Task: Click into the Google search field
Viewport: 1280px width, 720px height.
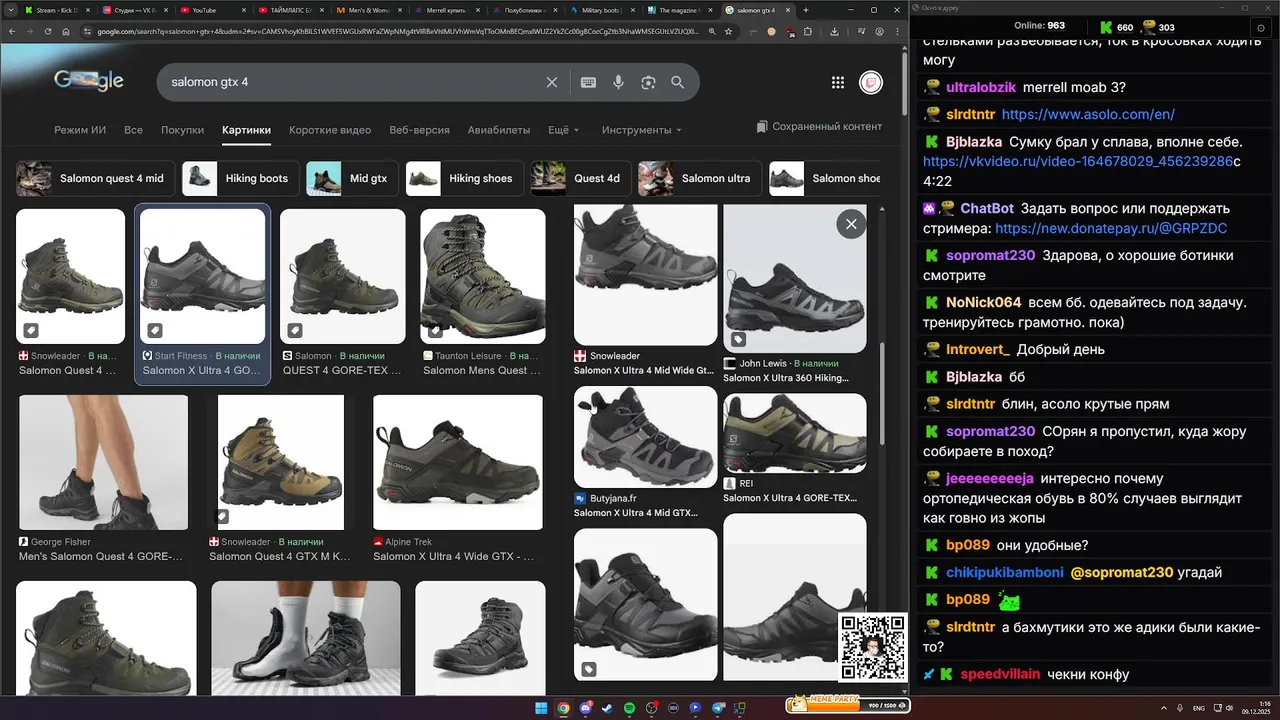Action: pyautogui.click(x=350, y=82)
